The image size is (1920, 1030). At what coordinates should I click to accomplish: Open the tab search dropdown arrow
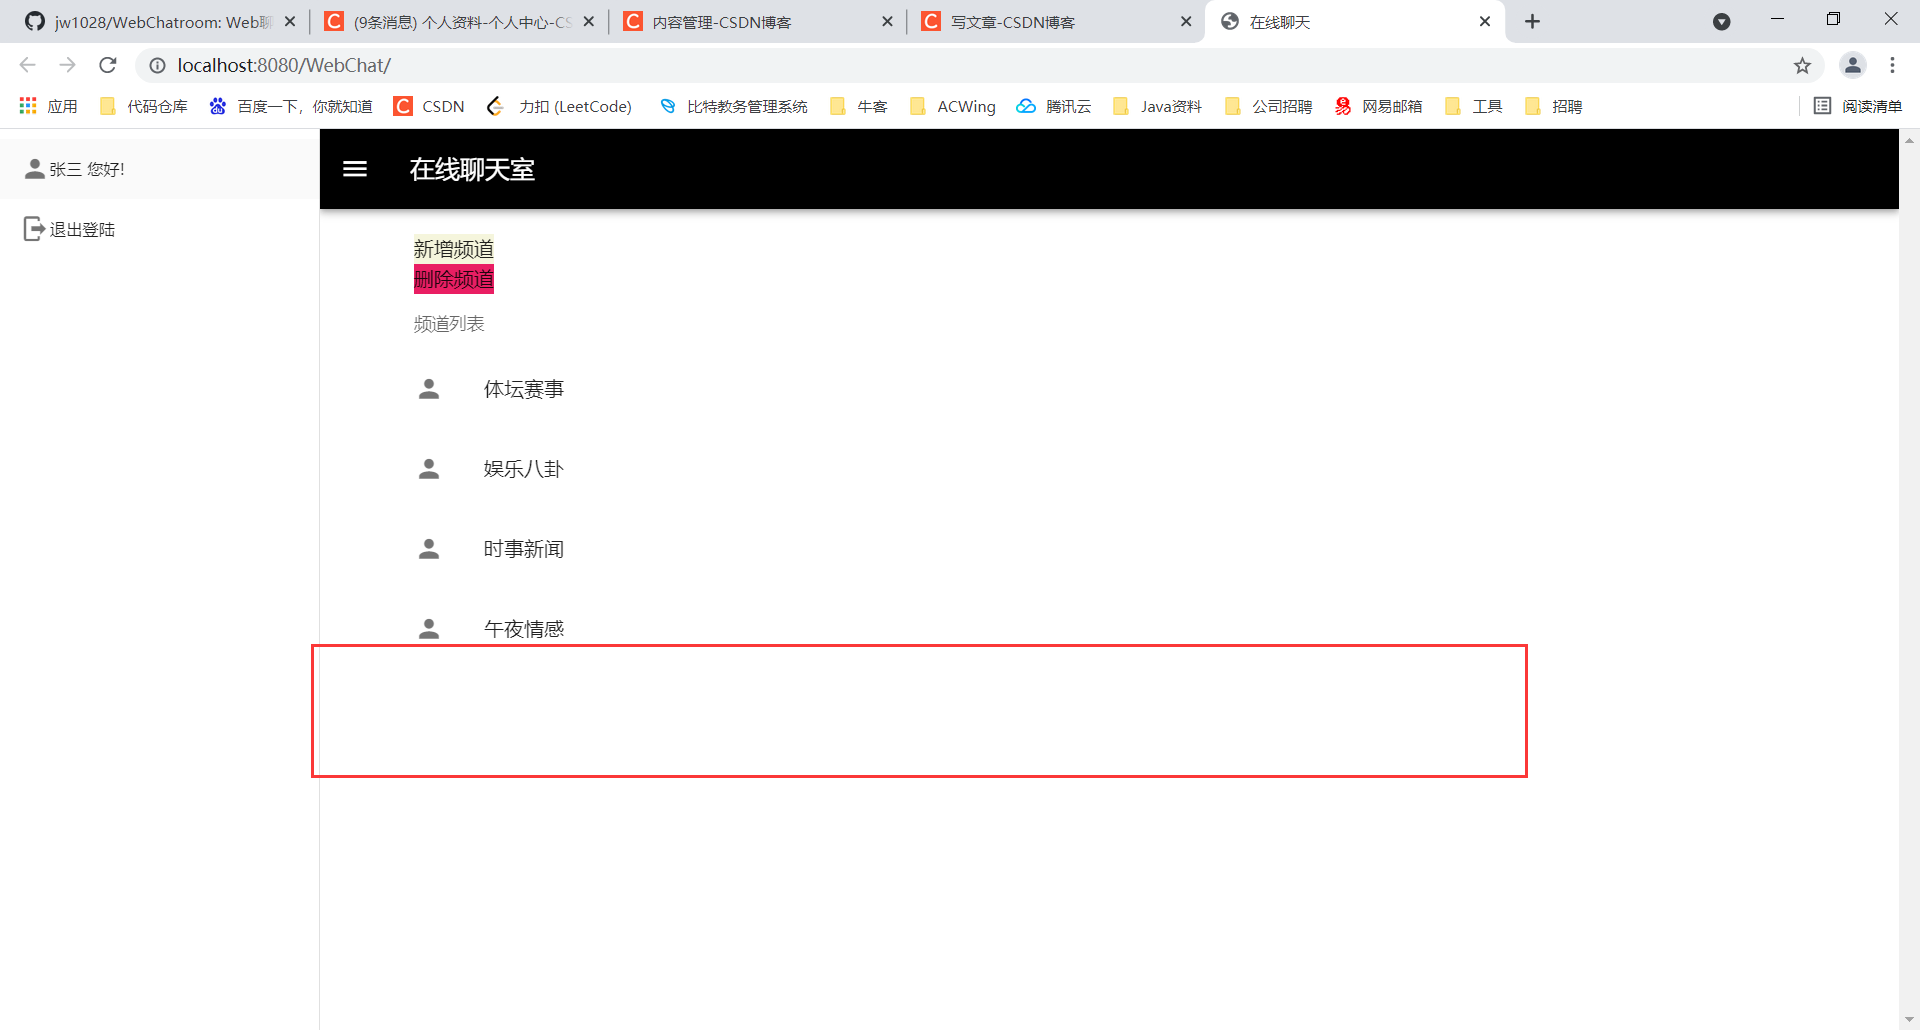1721,21
